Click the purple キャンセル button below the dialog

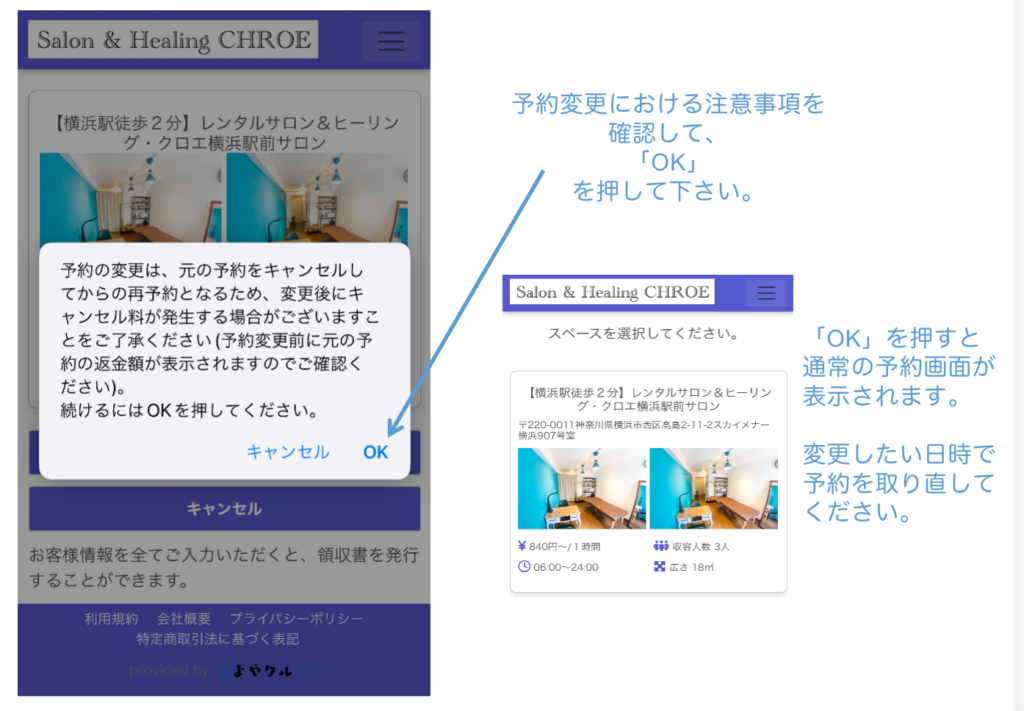[x=224, y=509]
